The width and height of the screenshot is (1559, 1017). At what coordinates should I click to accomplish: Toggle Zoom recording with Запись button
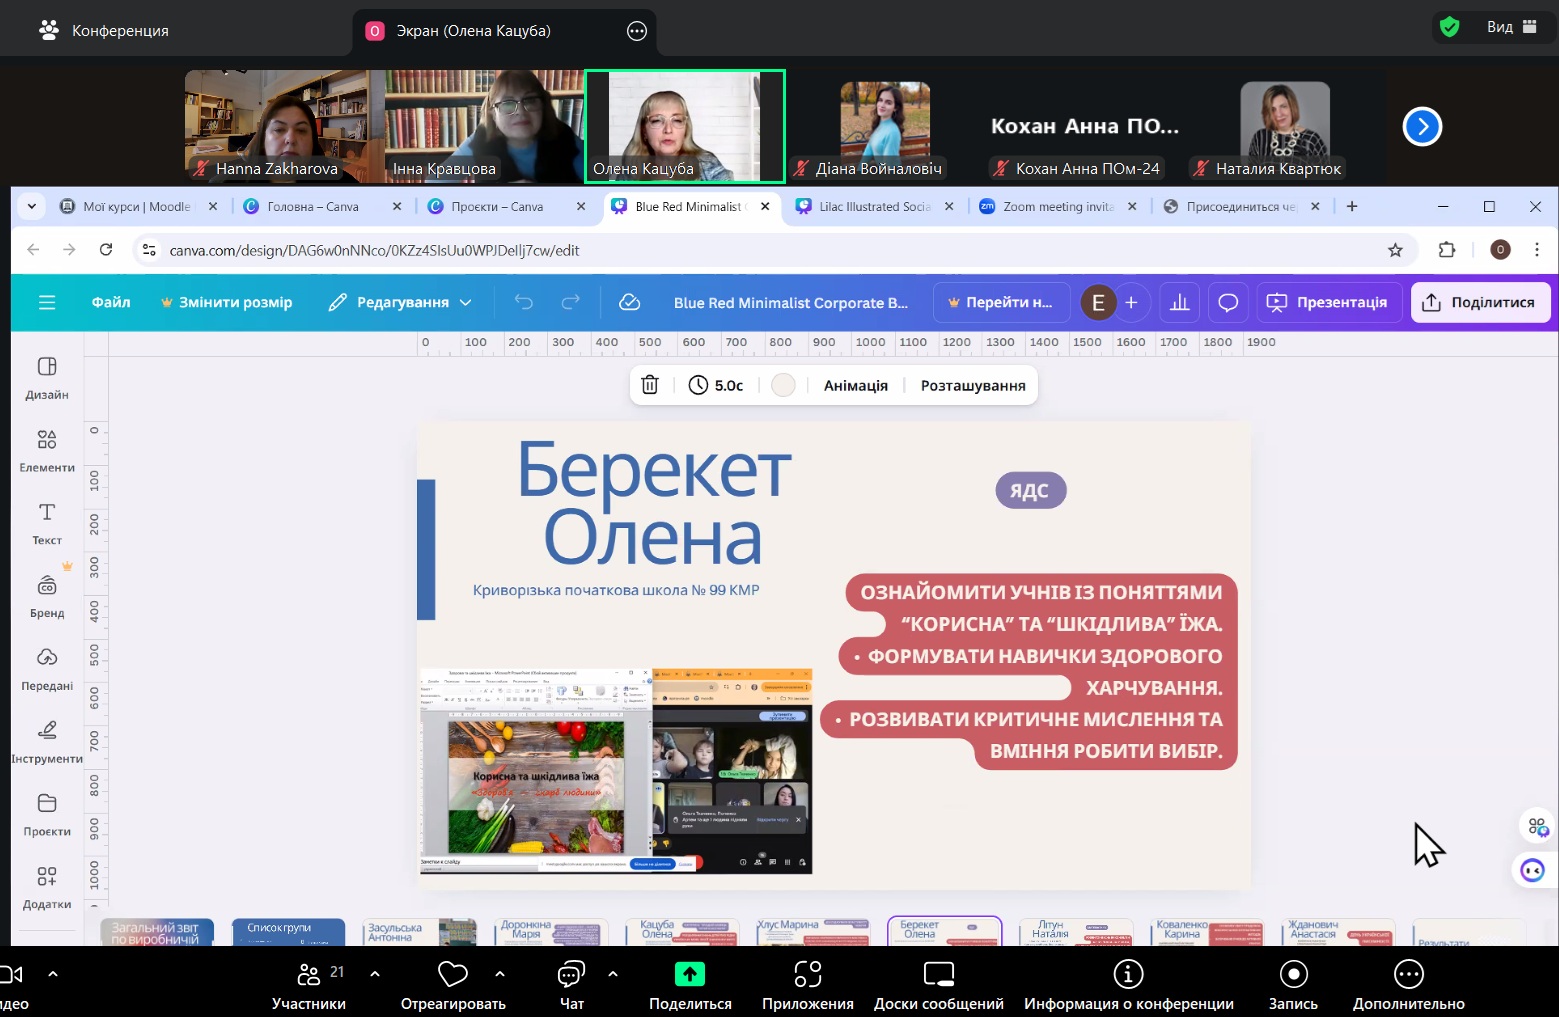(1293, 984)
